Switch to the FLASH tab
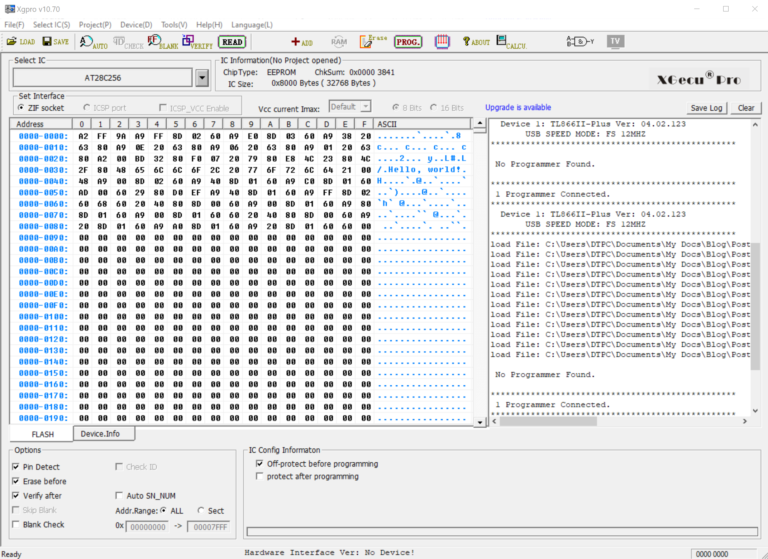 pyautogui.click(x=42, y=434)
